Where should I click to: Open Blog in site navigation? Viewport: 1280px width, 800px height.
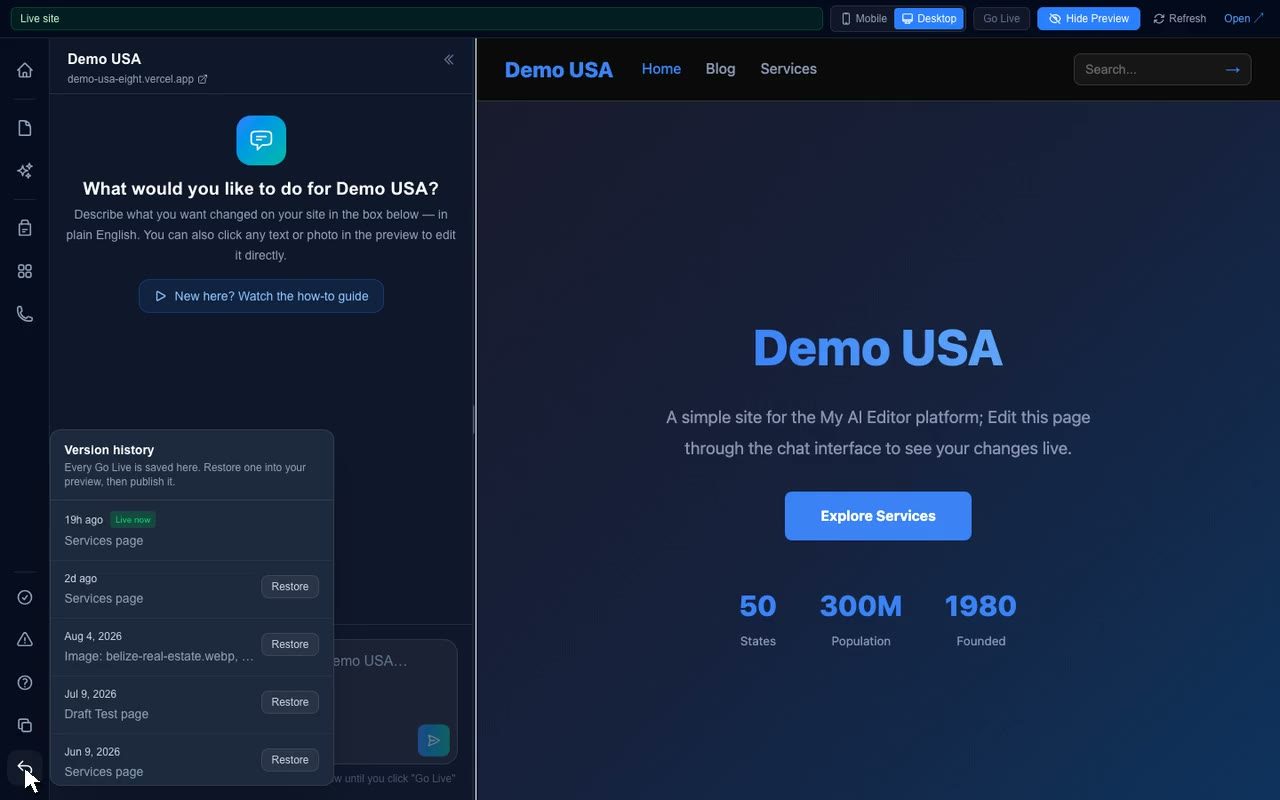coord(720,69)
